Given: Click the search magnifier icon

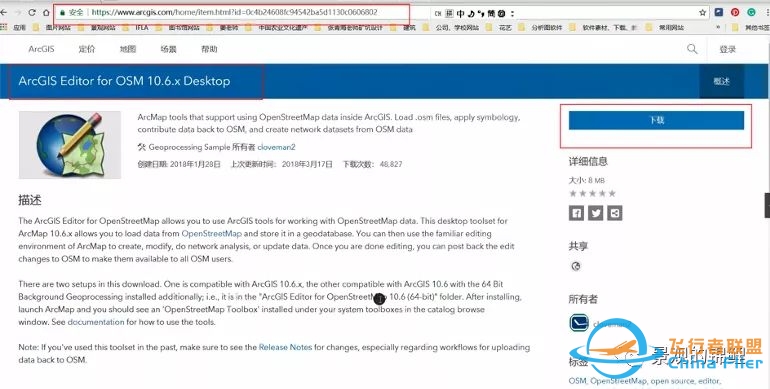Looking at the screenshot, I should click(692, 49).
